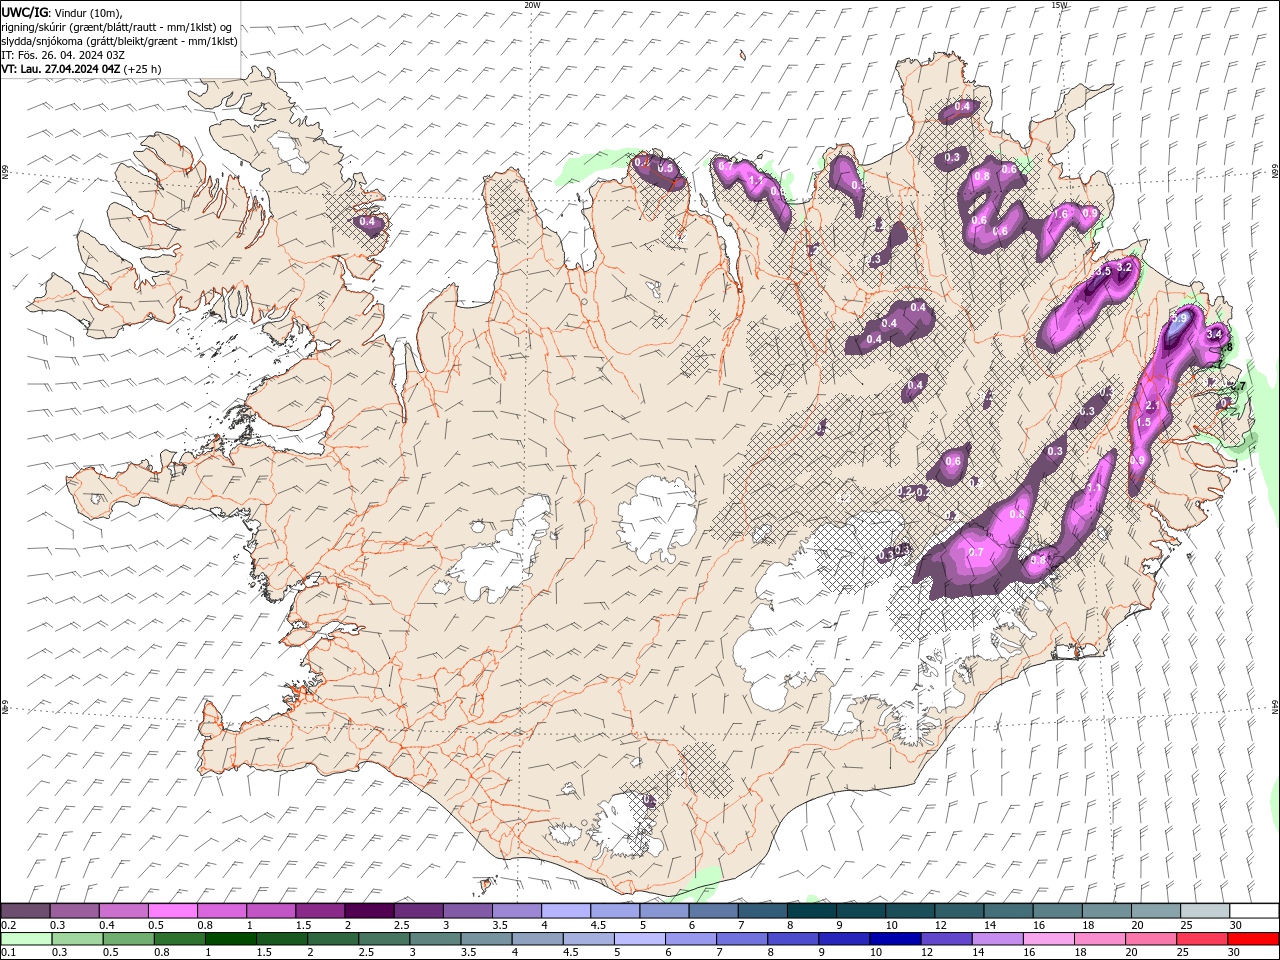The height and width of the screenshot is (960, 1280).
Task: Click the deep blue rain swatch at 10
Action: click(x=896, y=939)
